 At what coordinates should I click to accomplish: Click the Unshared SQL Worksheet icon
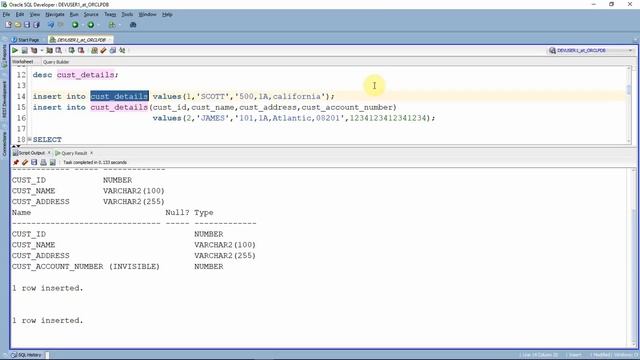[94, 51]
